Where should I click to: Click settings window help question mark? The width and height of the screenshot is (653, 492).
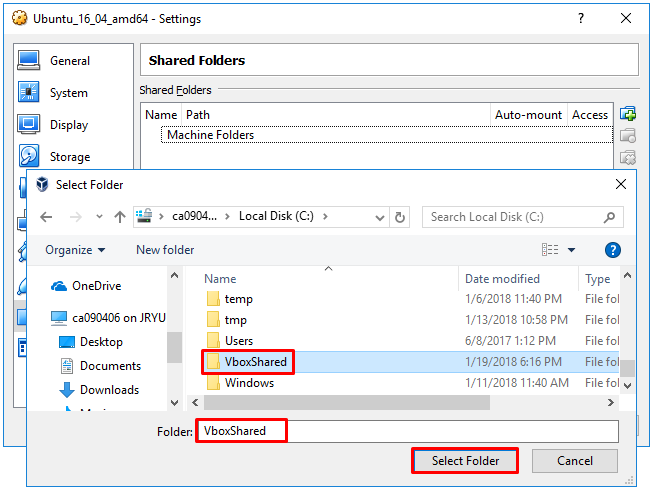pyautogui.click(x=581, y=18)
